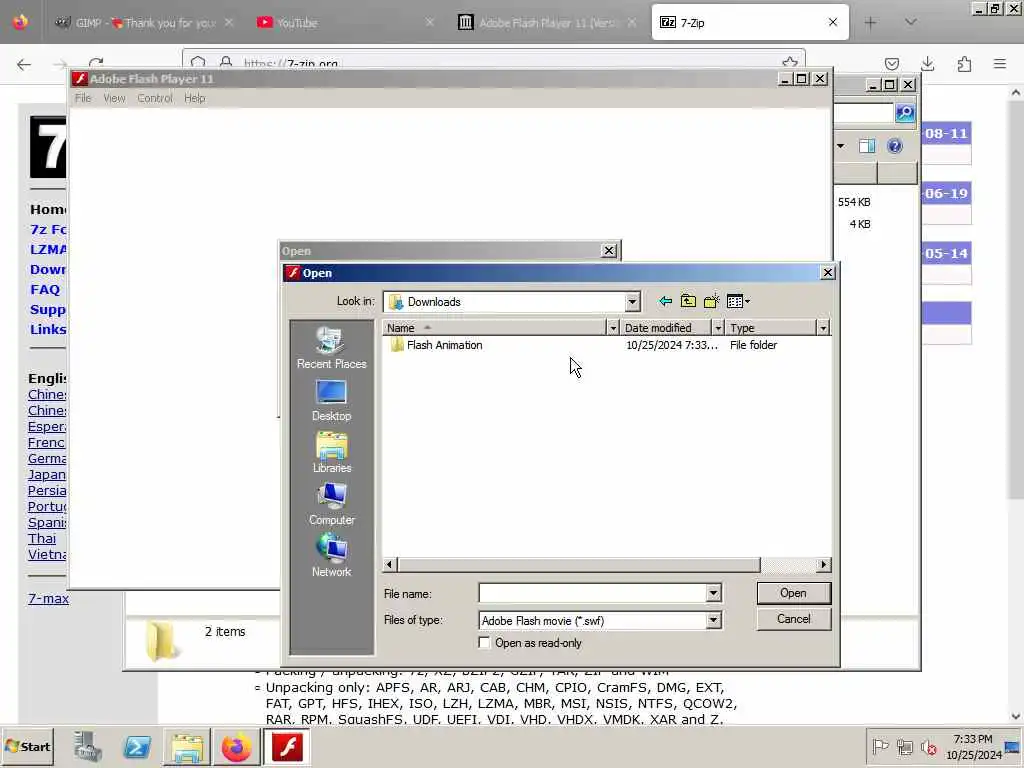
Task: Click Explorer window search button
Action: tap(905, 113)
